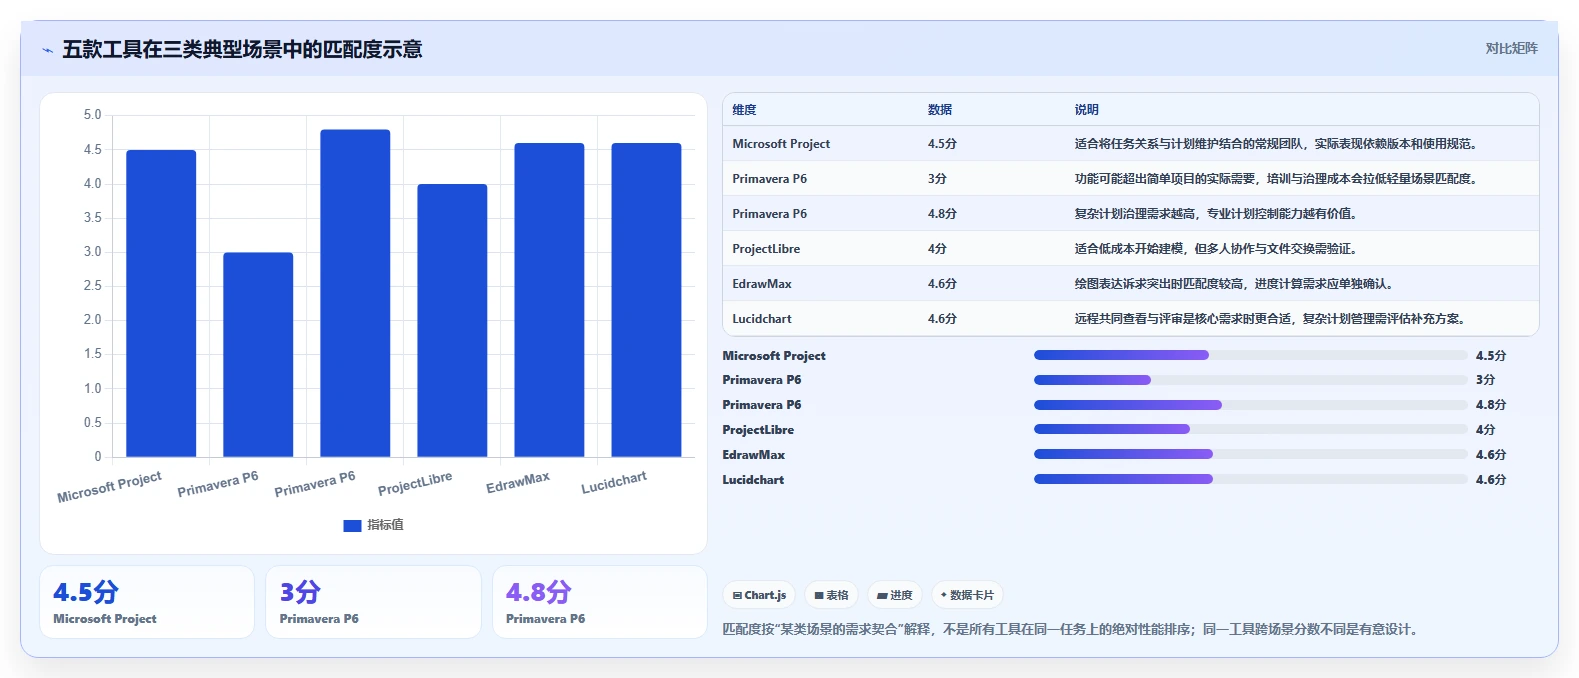Viewport: 1579px width, 678px height.
Task: Click the 说明 table column header
Action: pos(1087,110)
